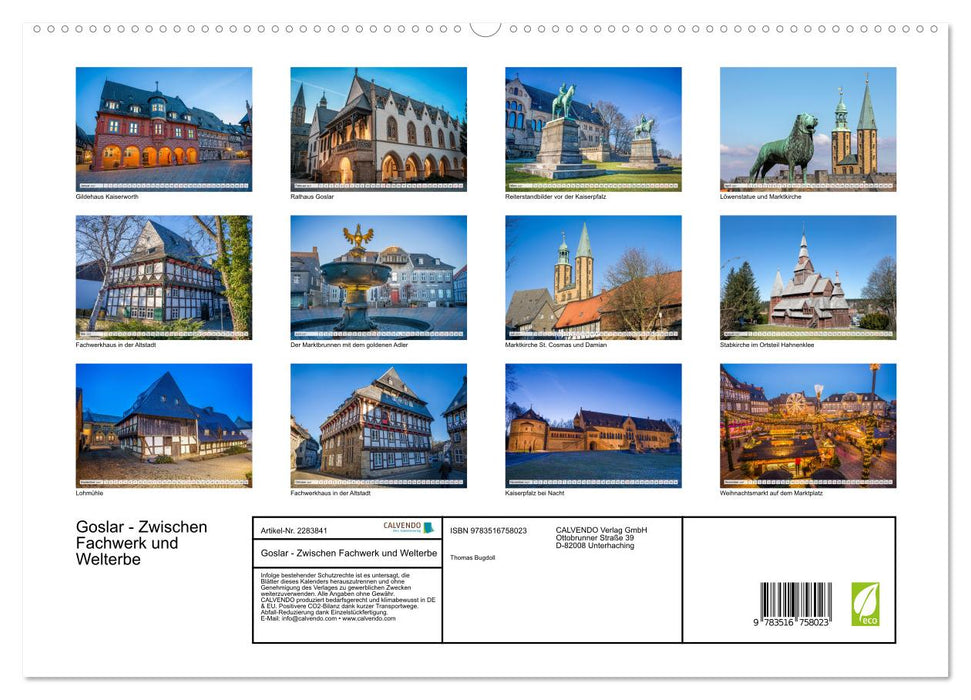Click caption 'Reiterstandbilder vor der Kaiserpfalz'
971x700 pixels.
point(555,197)
